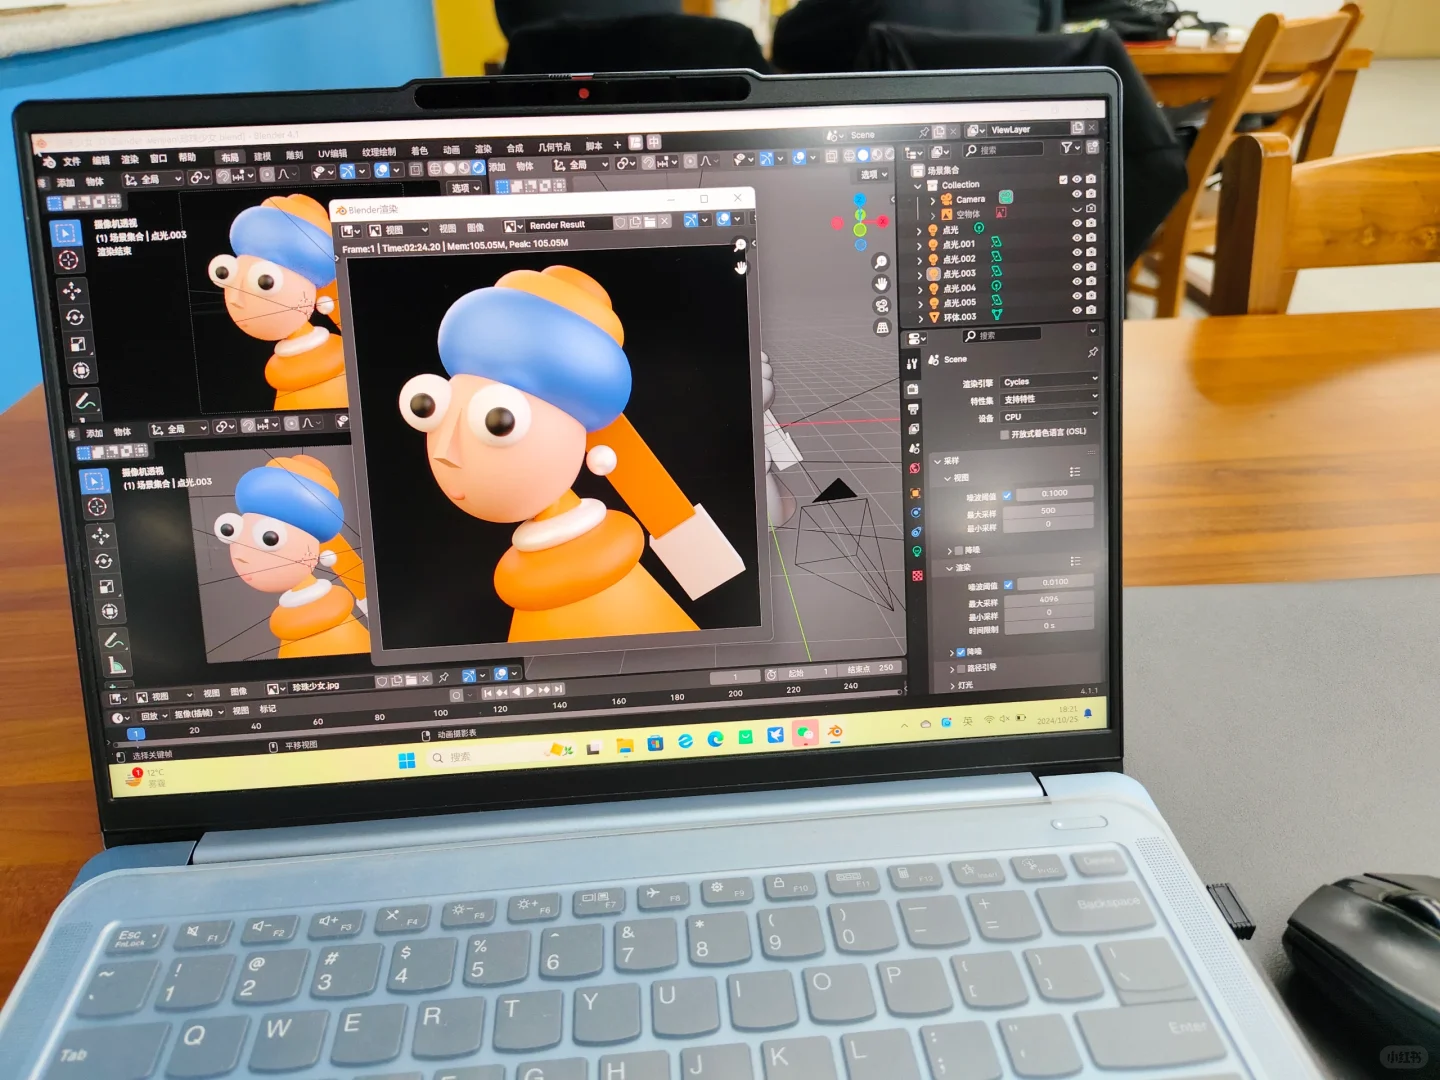Open the Object Data light properties tab
This screenshot has height=1080, width=1440.
point(916,551)
